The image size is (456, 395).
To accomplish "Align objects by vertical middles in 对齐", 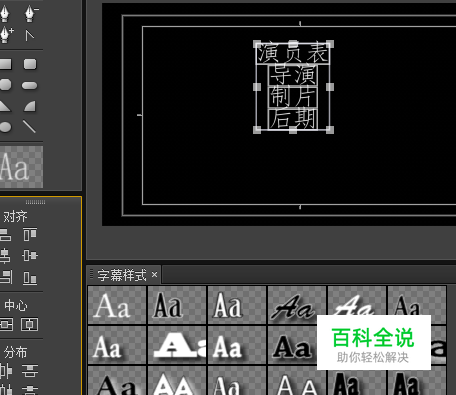I will pos(30,256).
